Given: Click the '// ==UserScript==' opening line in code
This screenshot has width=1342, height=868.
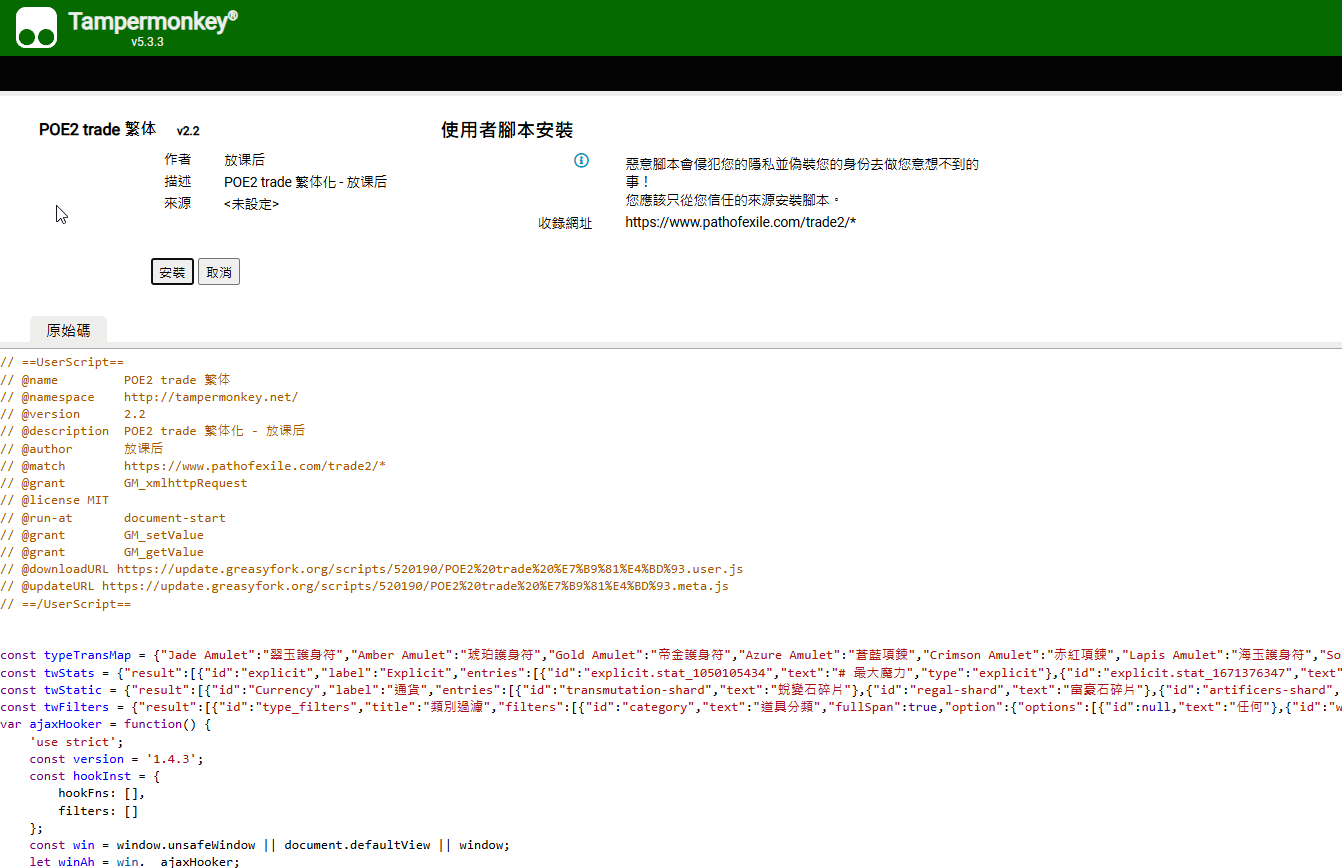Looking at the screenshot, I should (x=62, y=363).
